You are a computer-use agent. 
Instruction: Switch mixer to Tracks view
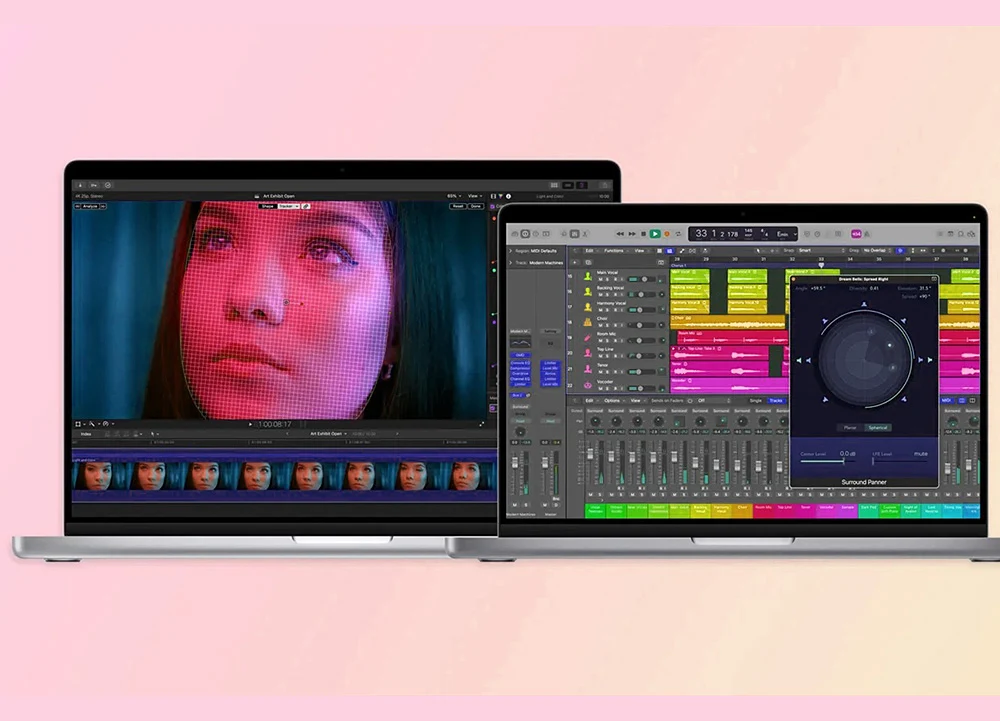point(776,400)
